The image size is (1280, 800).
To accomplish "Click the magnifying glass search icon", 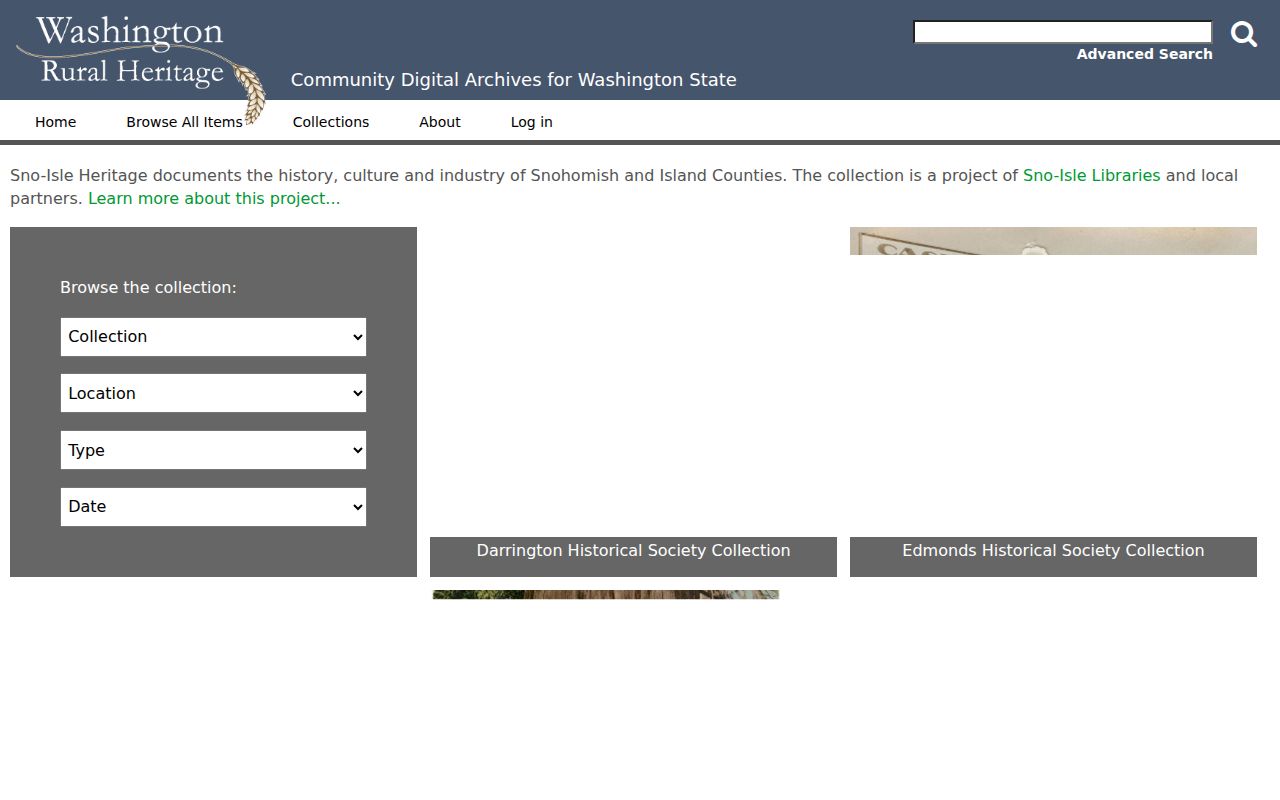I will point(1244,34).
